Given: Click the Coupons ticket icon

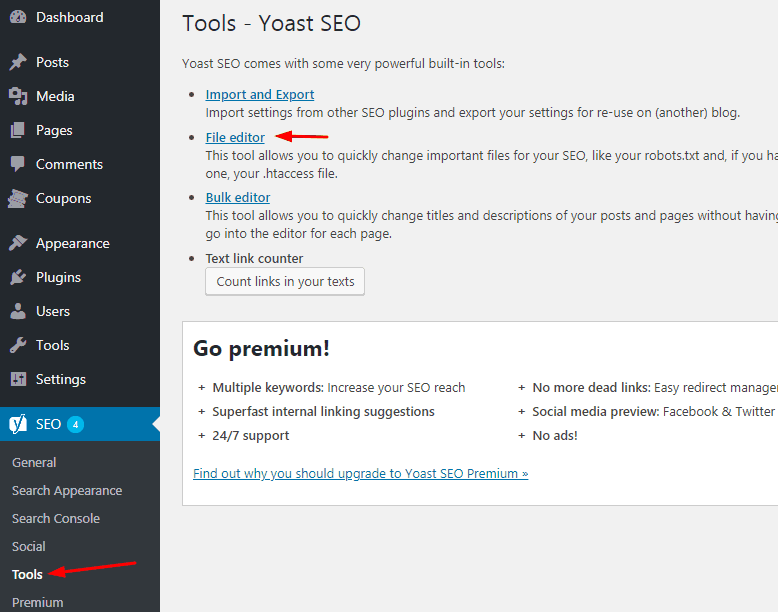Looking at the screenshot, I should (18, 198).
